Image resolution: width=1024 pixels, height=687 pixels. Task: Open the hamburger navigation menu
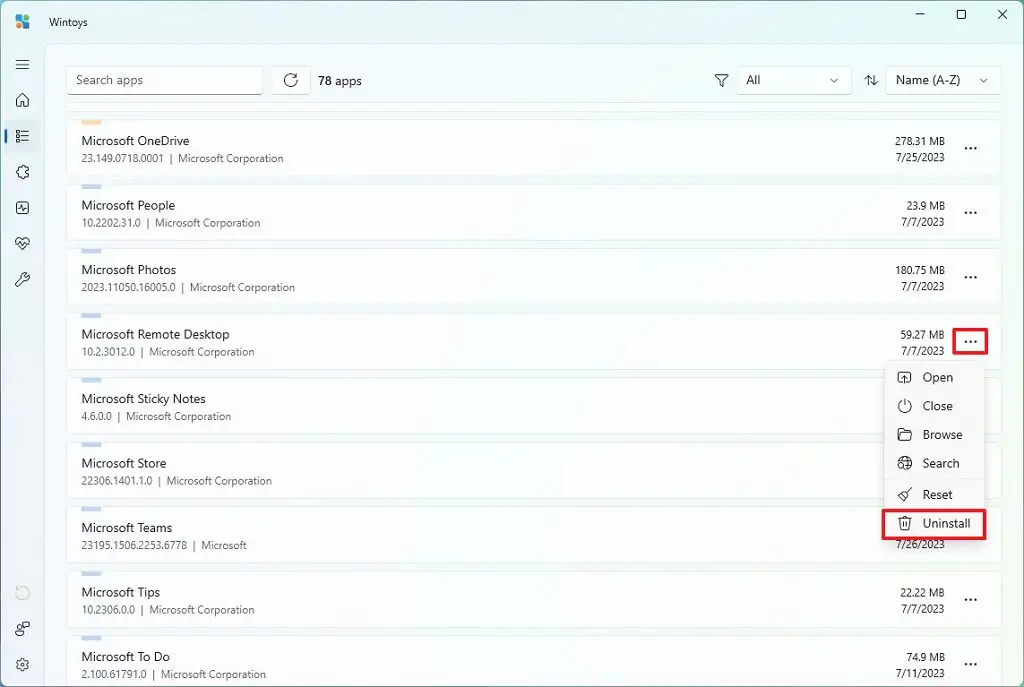[x=22, y=64]
